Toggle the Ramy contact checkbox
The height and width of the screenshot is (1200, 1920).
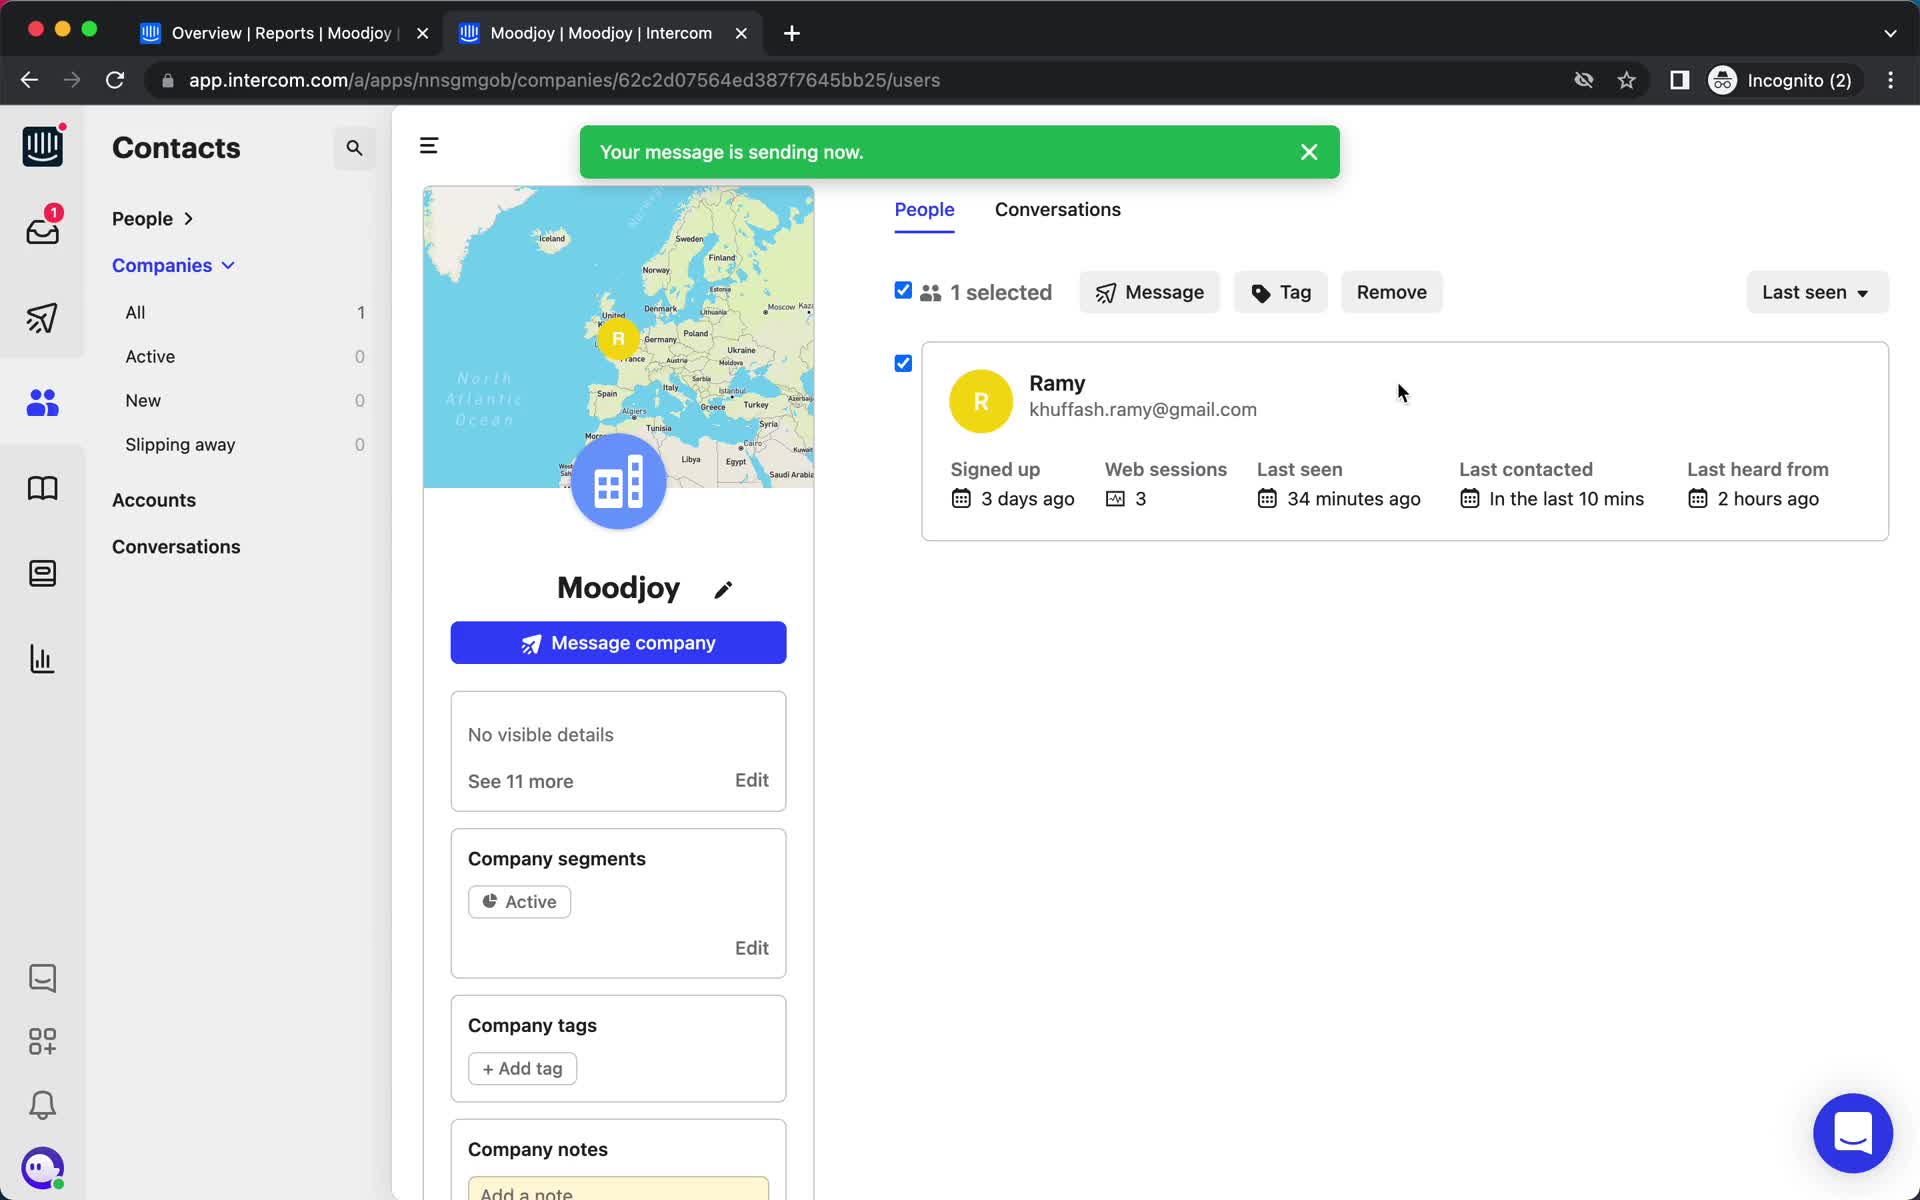pos(903,362)
